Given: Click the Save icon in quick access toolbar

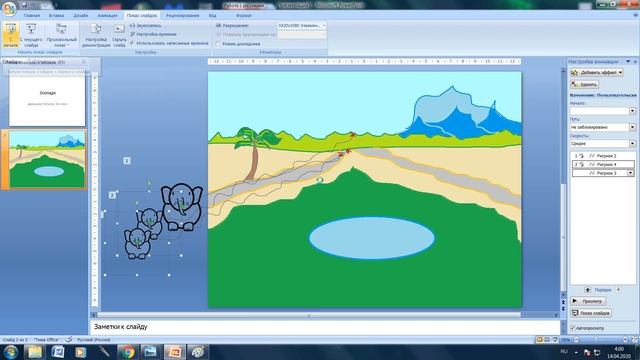Looking at the screenshot, I should 24,5.
